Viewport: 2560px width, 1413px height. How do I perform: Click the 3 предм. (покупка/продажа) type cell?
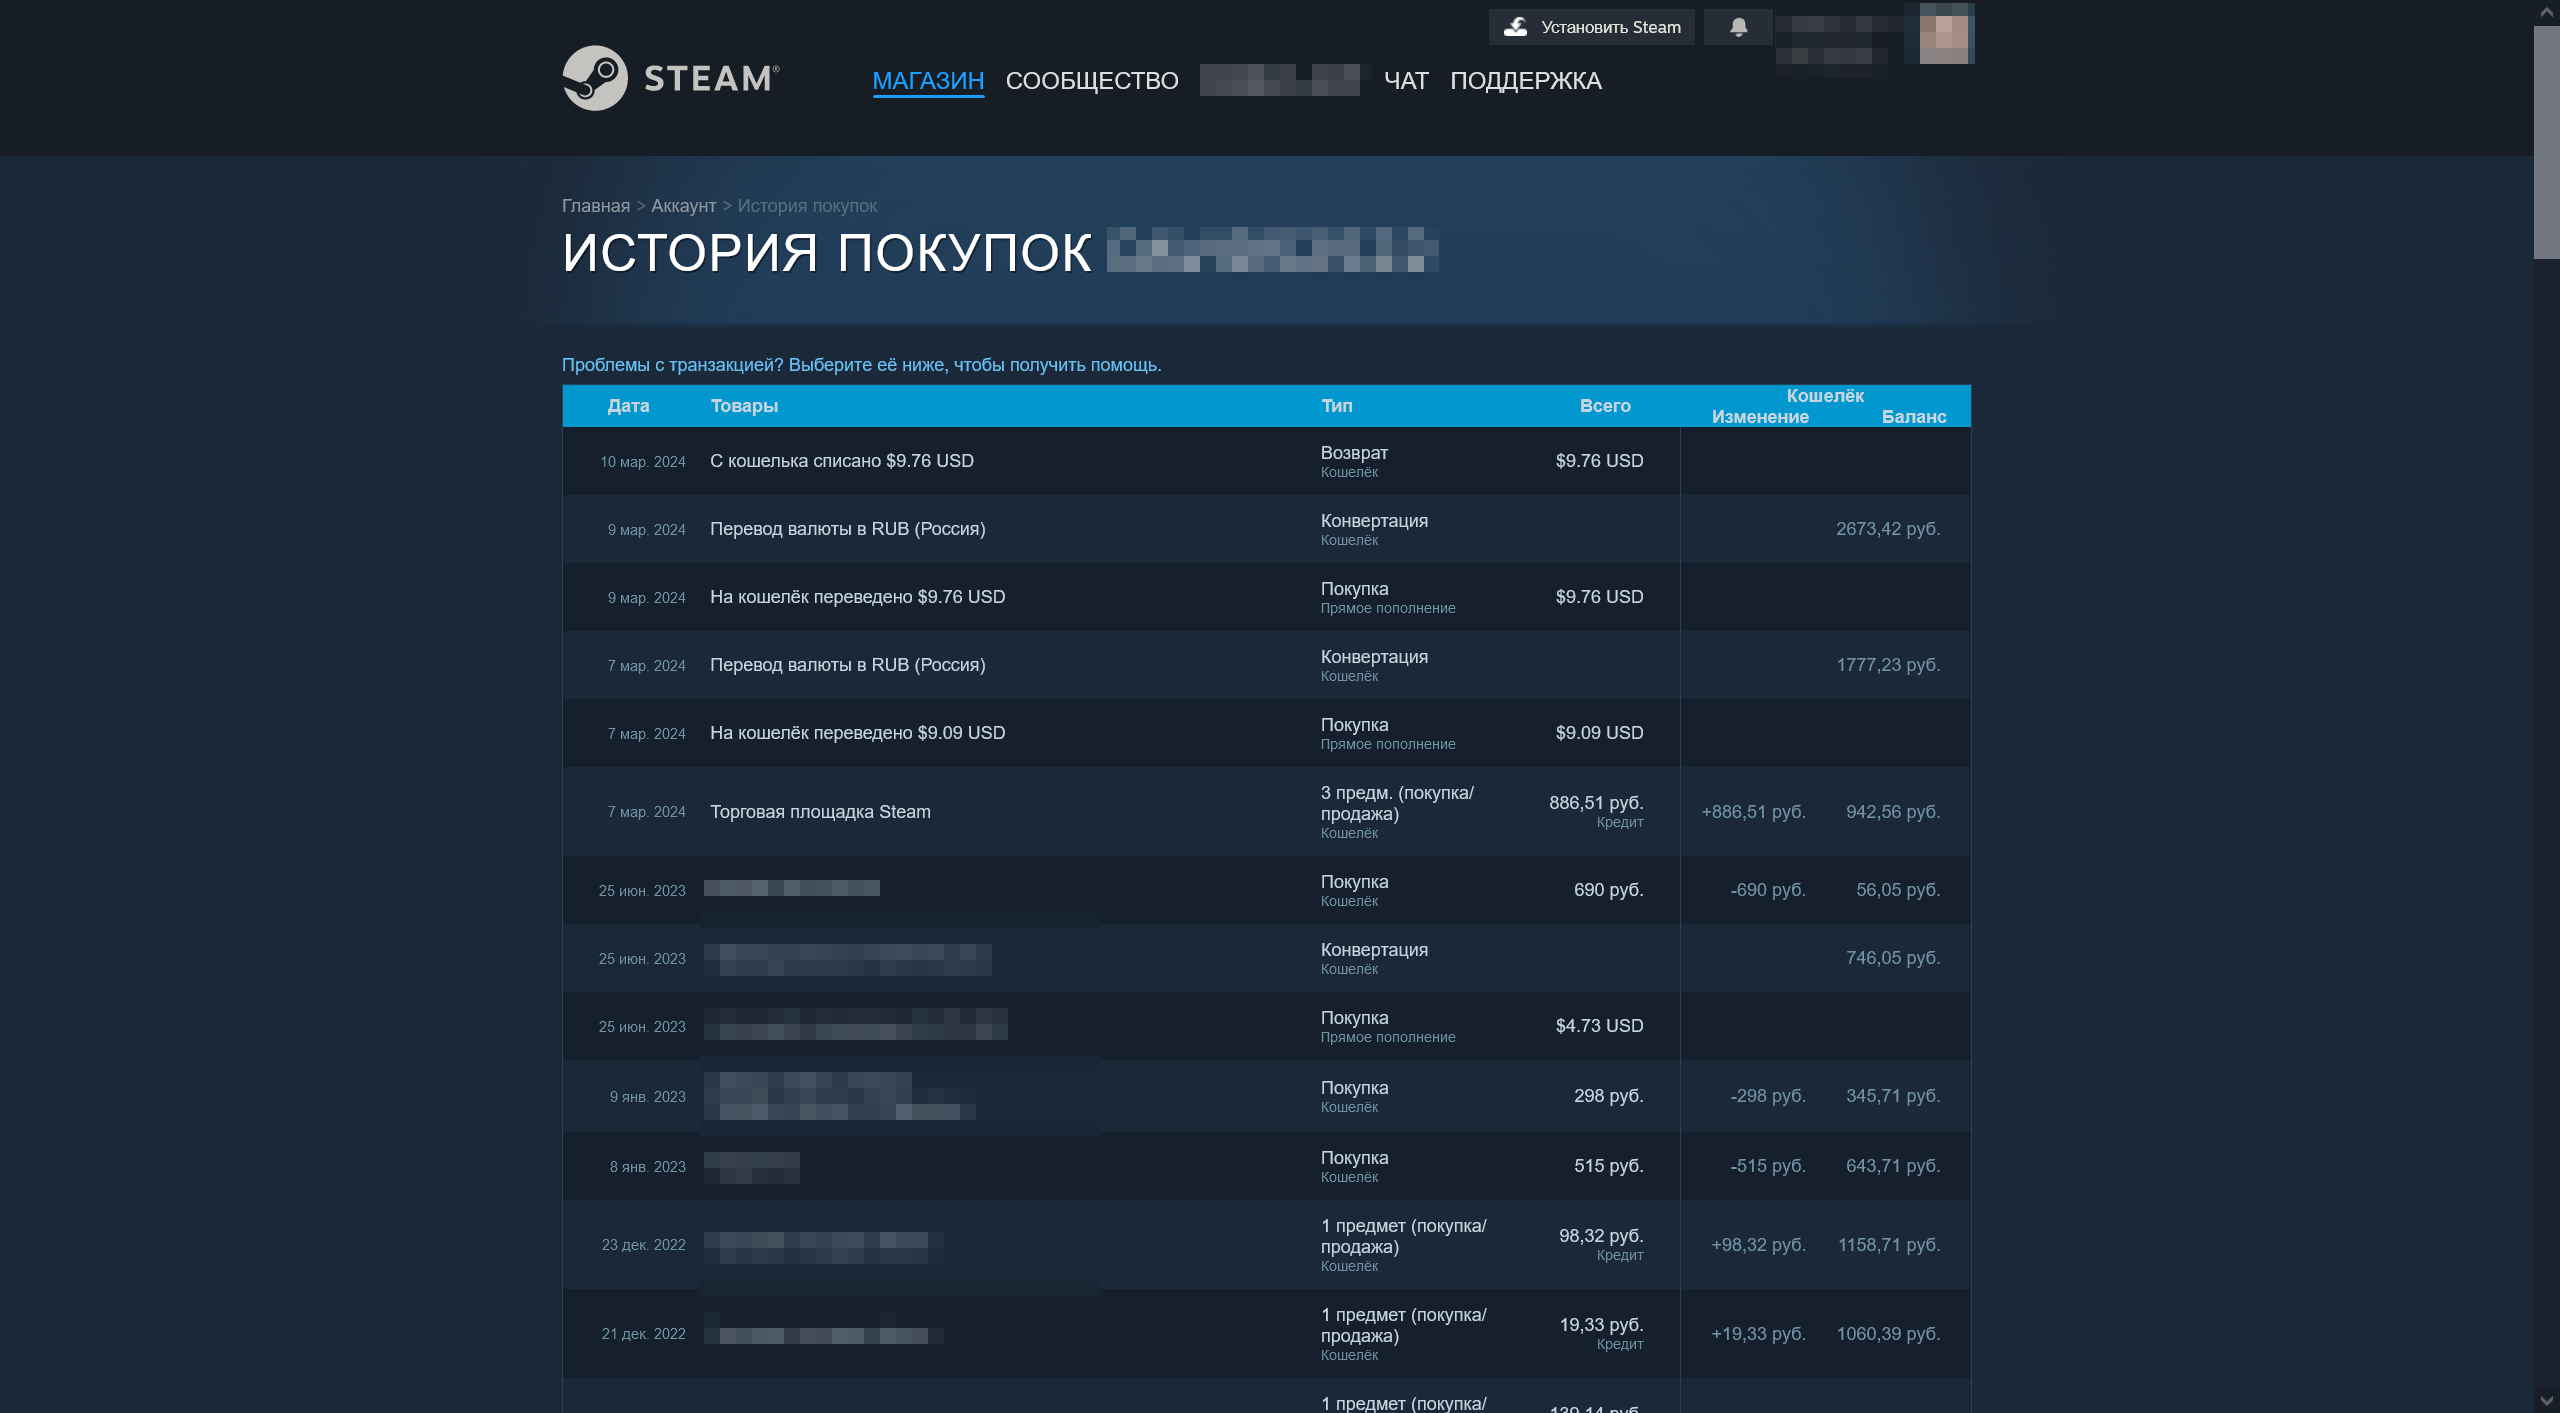coord(1397,812)
